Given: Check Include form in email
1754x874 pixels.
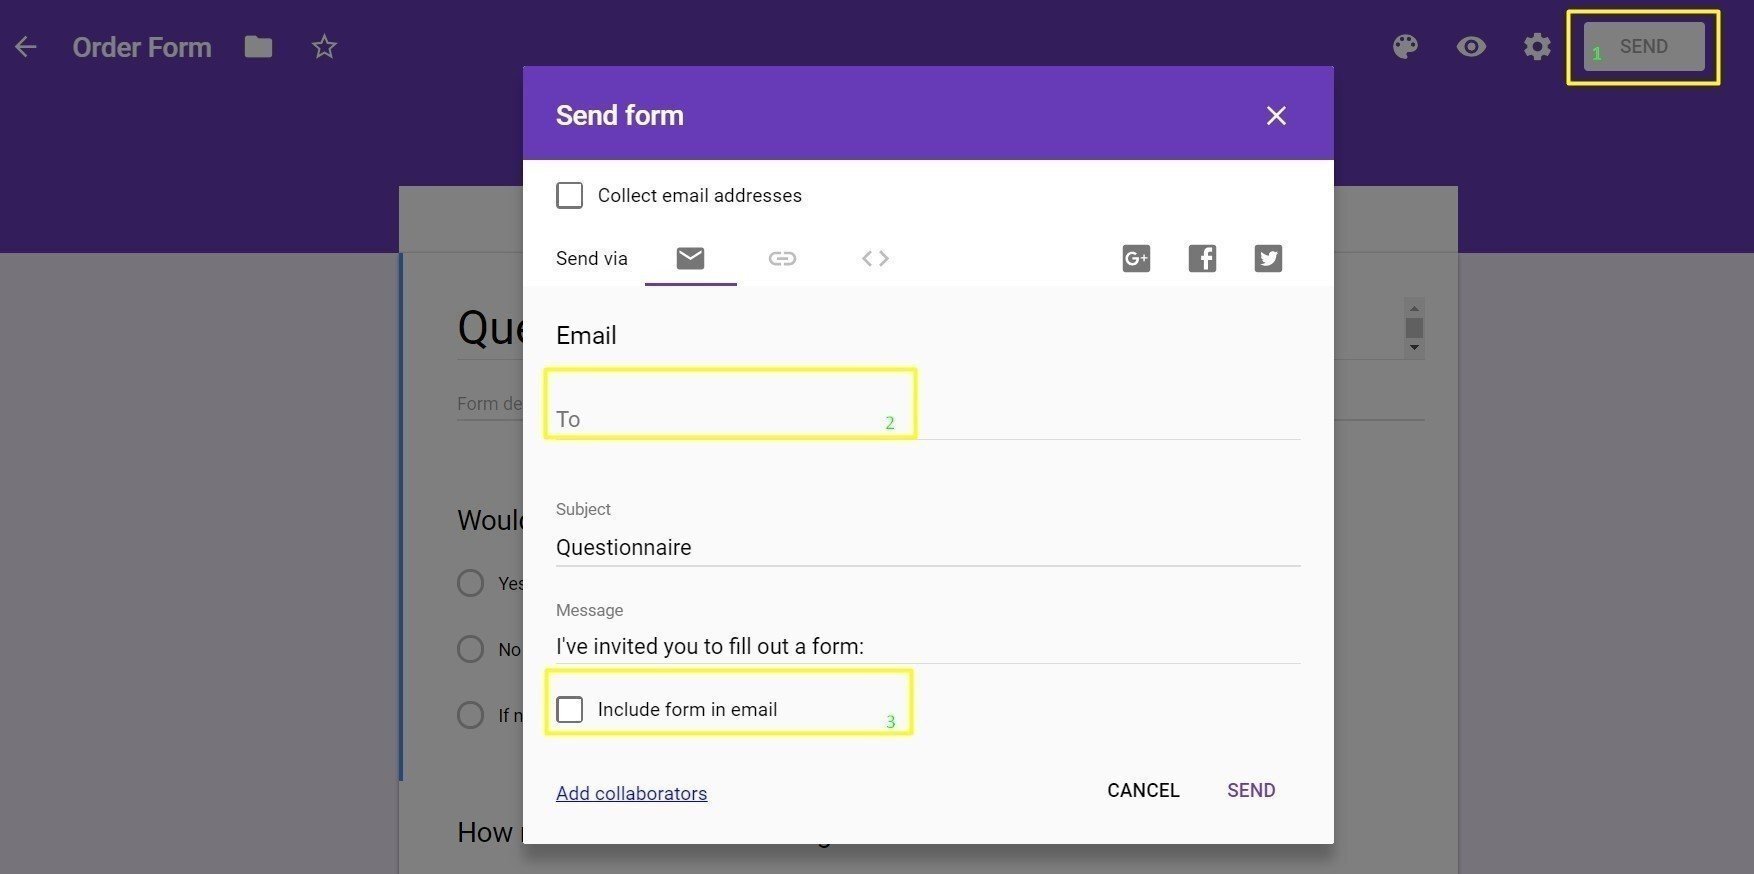Looking at the screenshot, I should point(570,710).
